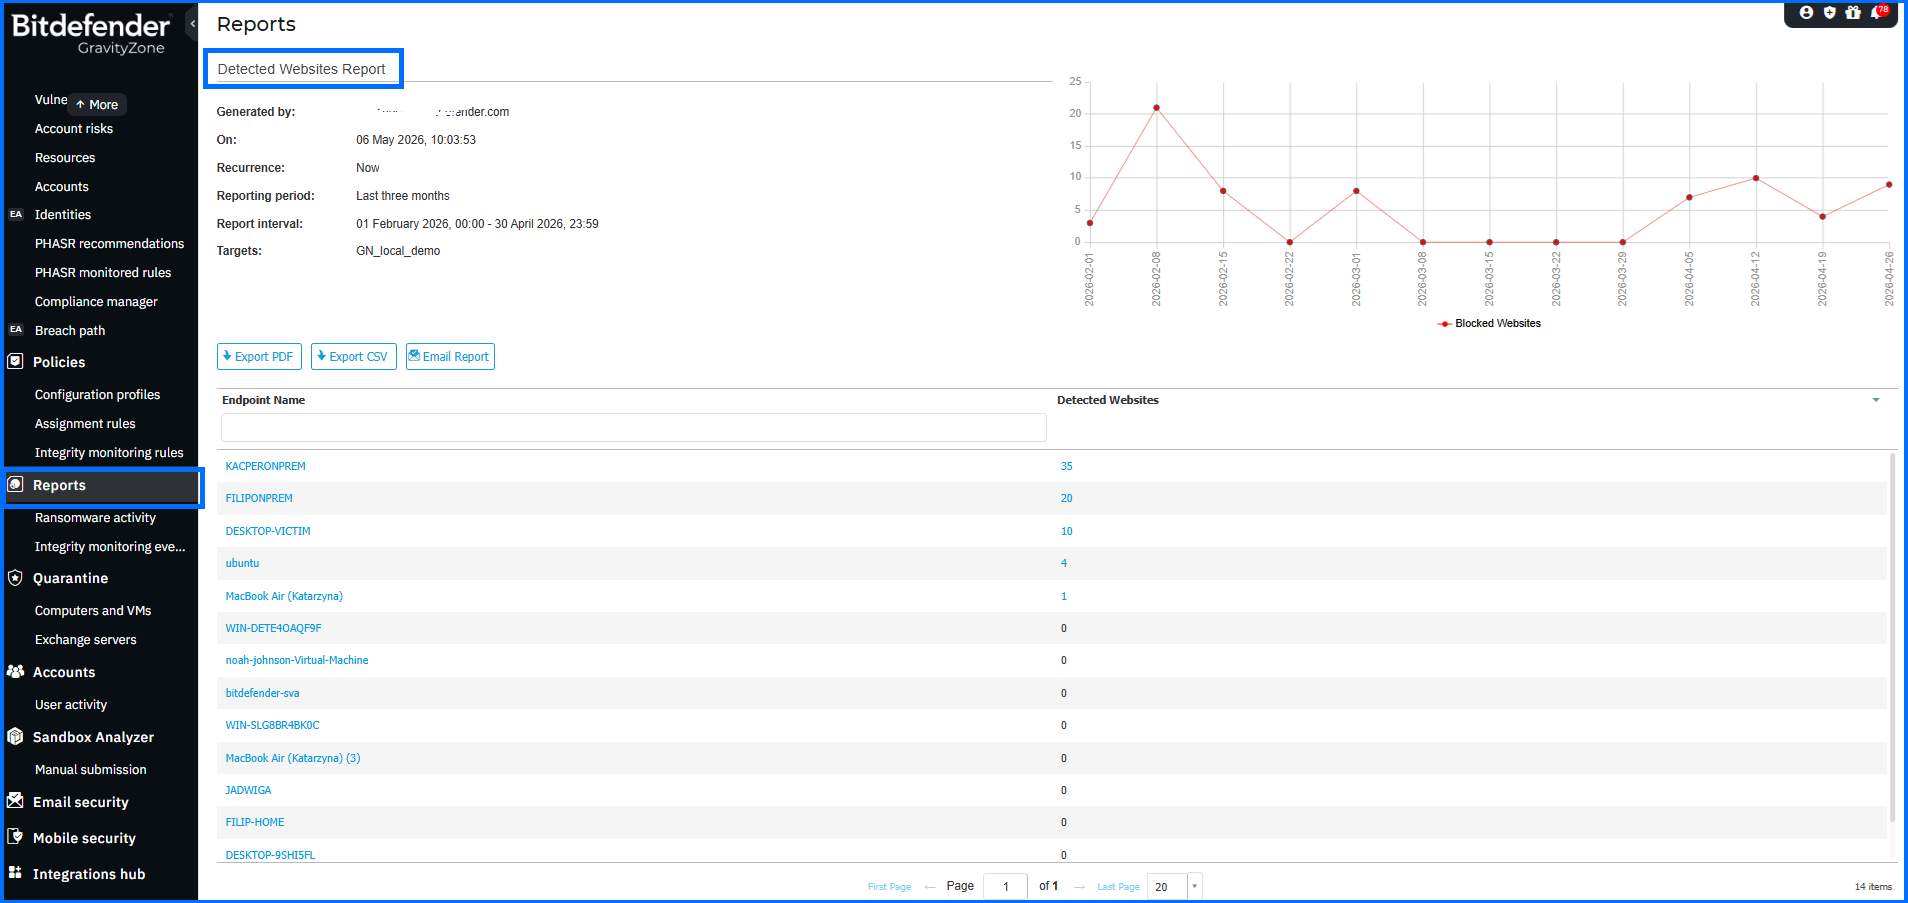1908x903 pixels.
Task: Open Computers and VMs quarantine
Action: coord(93,611)
